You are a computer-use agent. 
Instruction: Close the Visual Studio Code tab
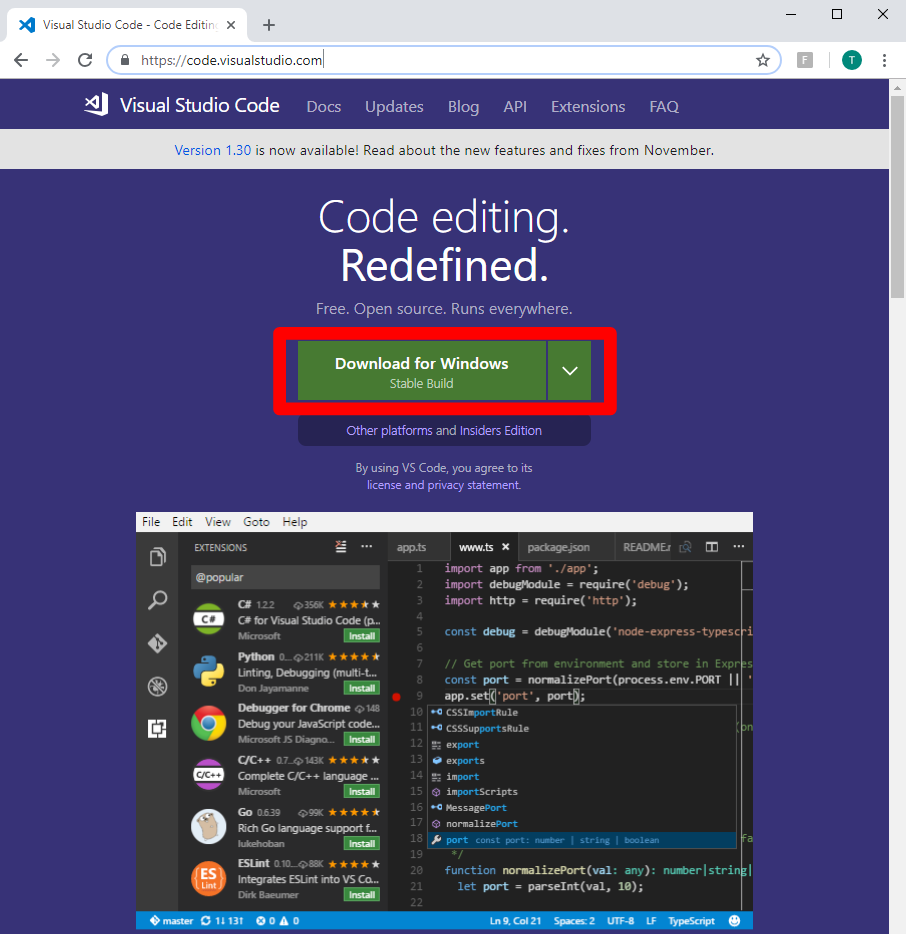[x=231, y=25]
